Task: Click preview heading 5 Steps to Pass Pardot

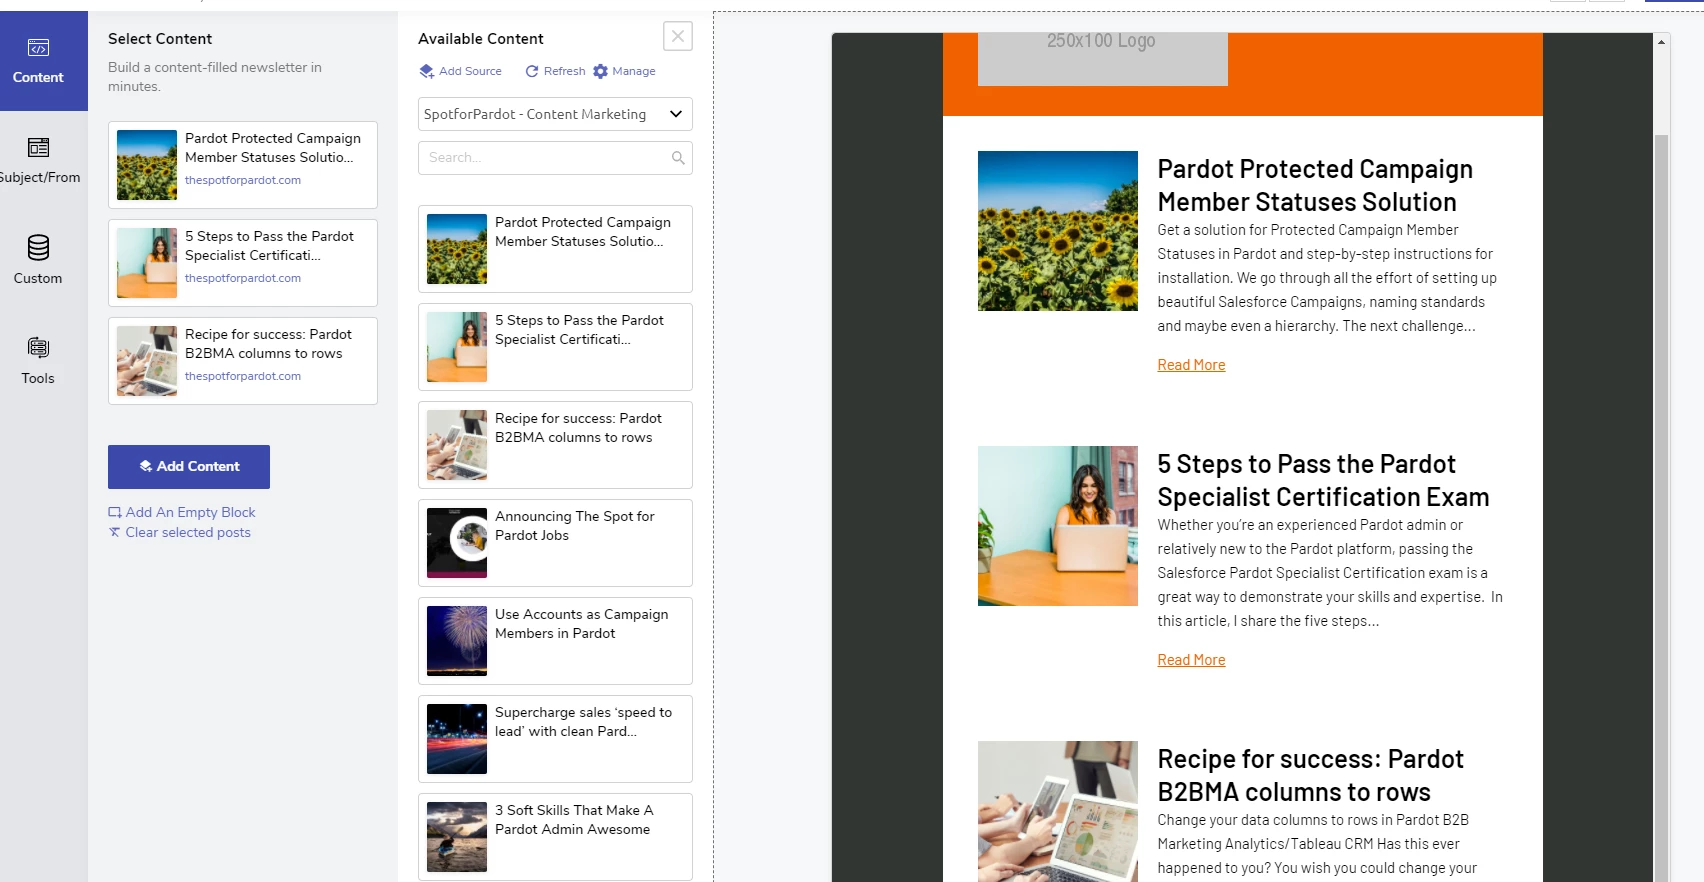Action: point(1323,480)
